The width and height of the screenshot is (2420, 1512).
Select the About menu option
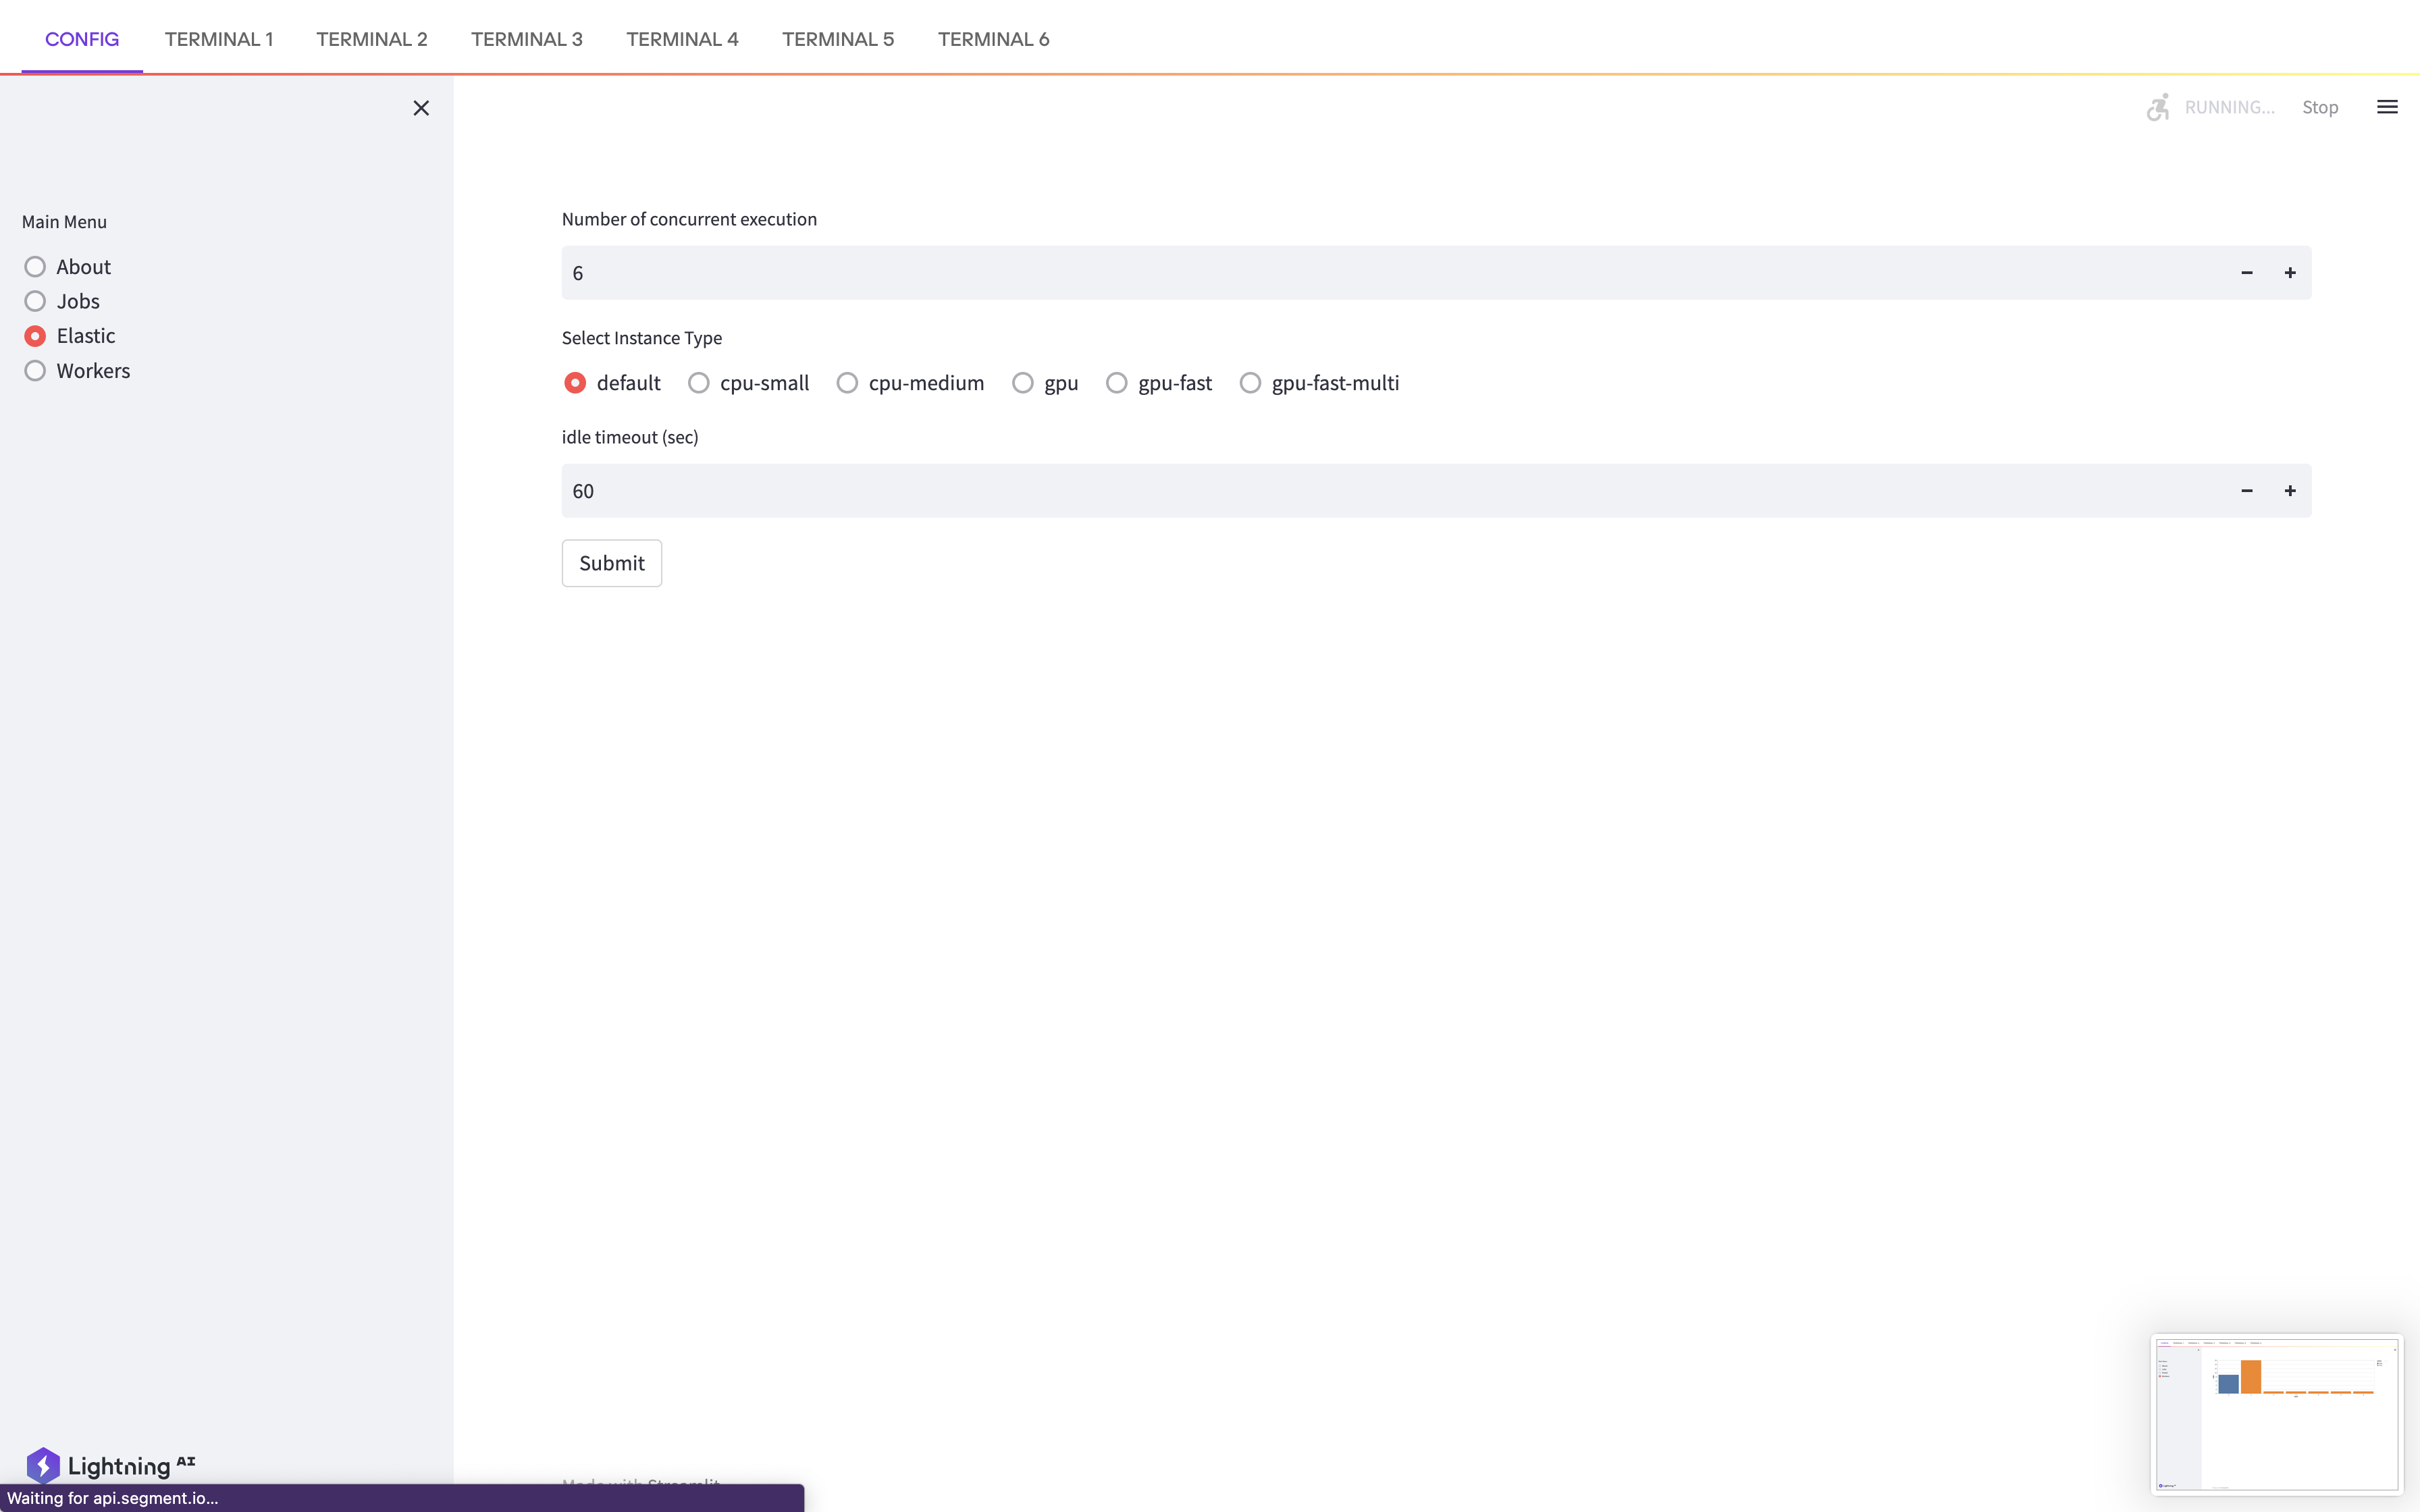[35, 267]
